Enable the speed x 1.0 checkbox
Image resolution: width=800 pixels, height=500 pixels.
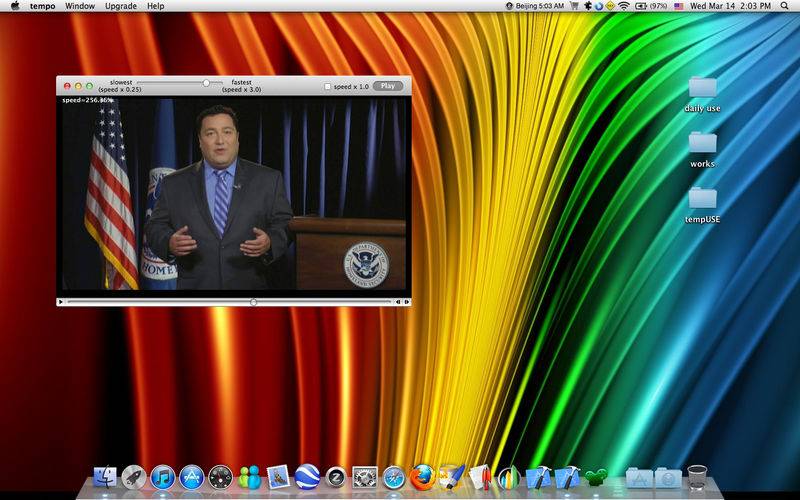(328, 87)
